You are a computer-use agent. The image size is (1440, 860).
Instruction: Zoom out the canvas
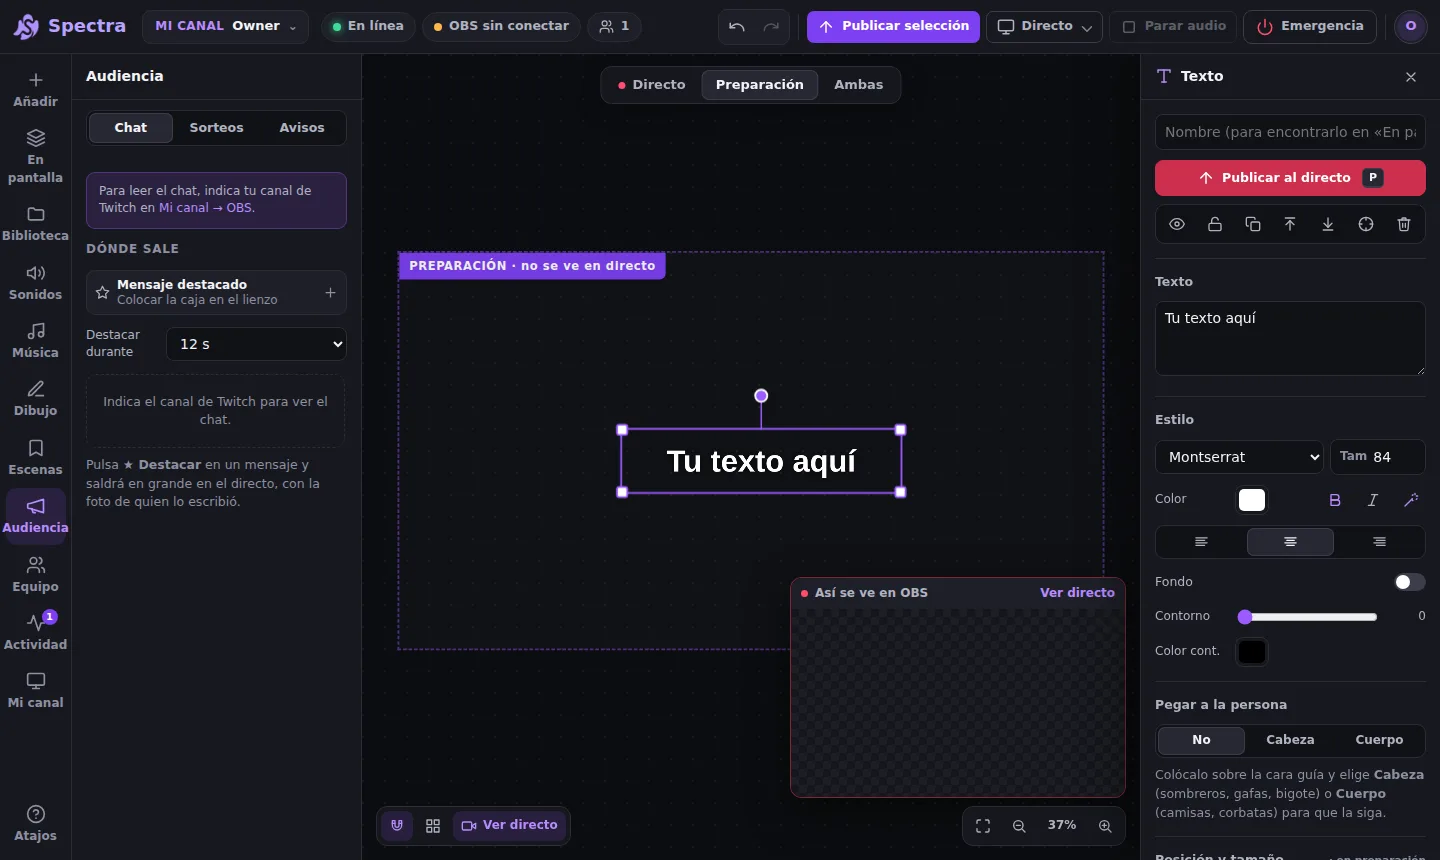[1019, 826]
